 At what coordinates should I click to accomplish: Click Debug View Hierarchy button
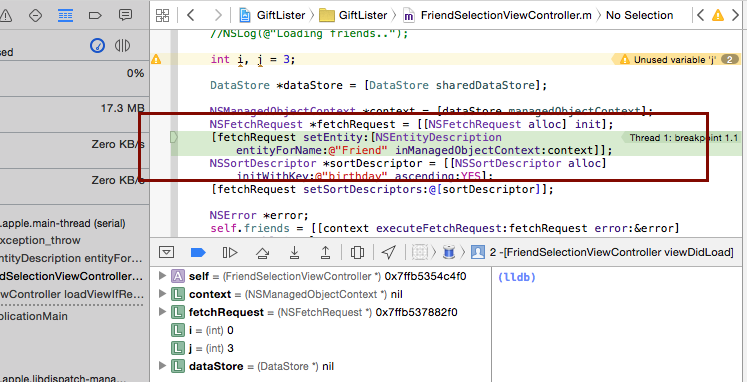tap(357, 252)
